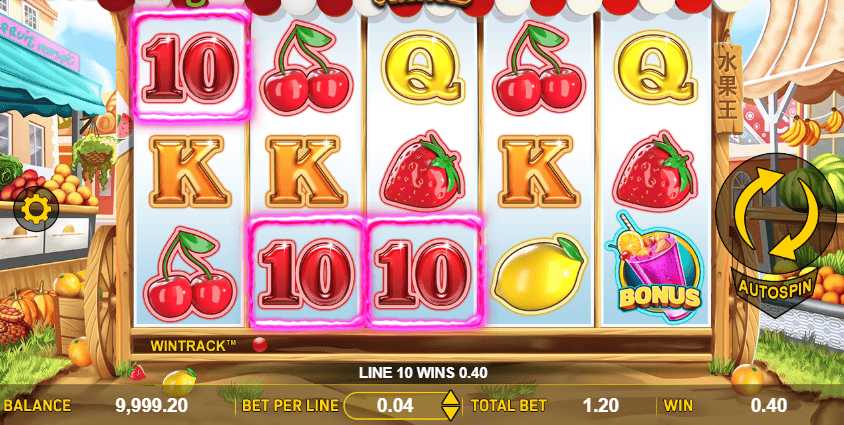
Task: Select the strawberry on reel three
Action: (x=423, y=171)
